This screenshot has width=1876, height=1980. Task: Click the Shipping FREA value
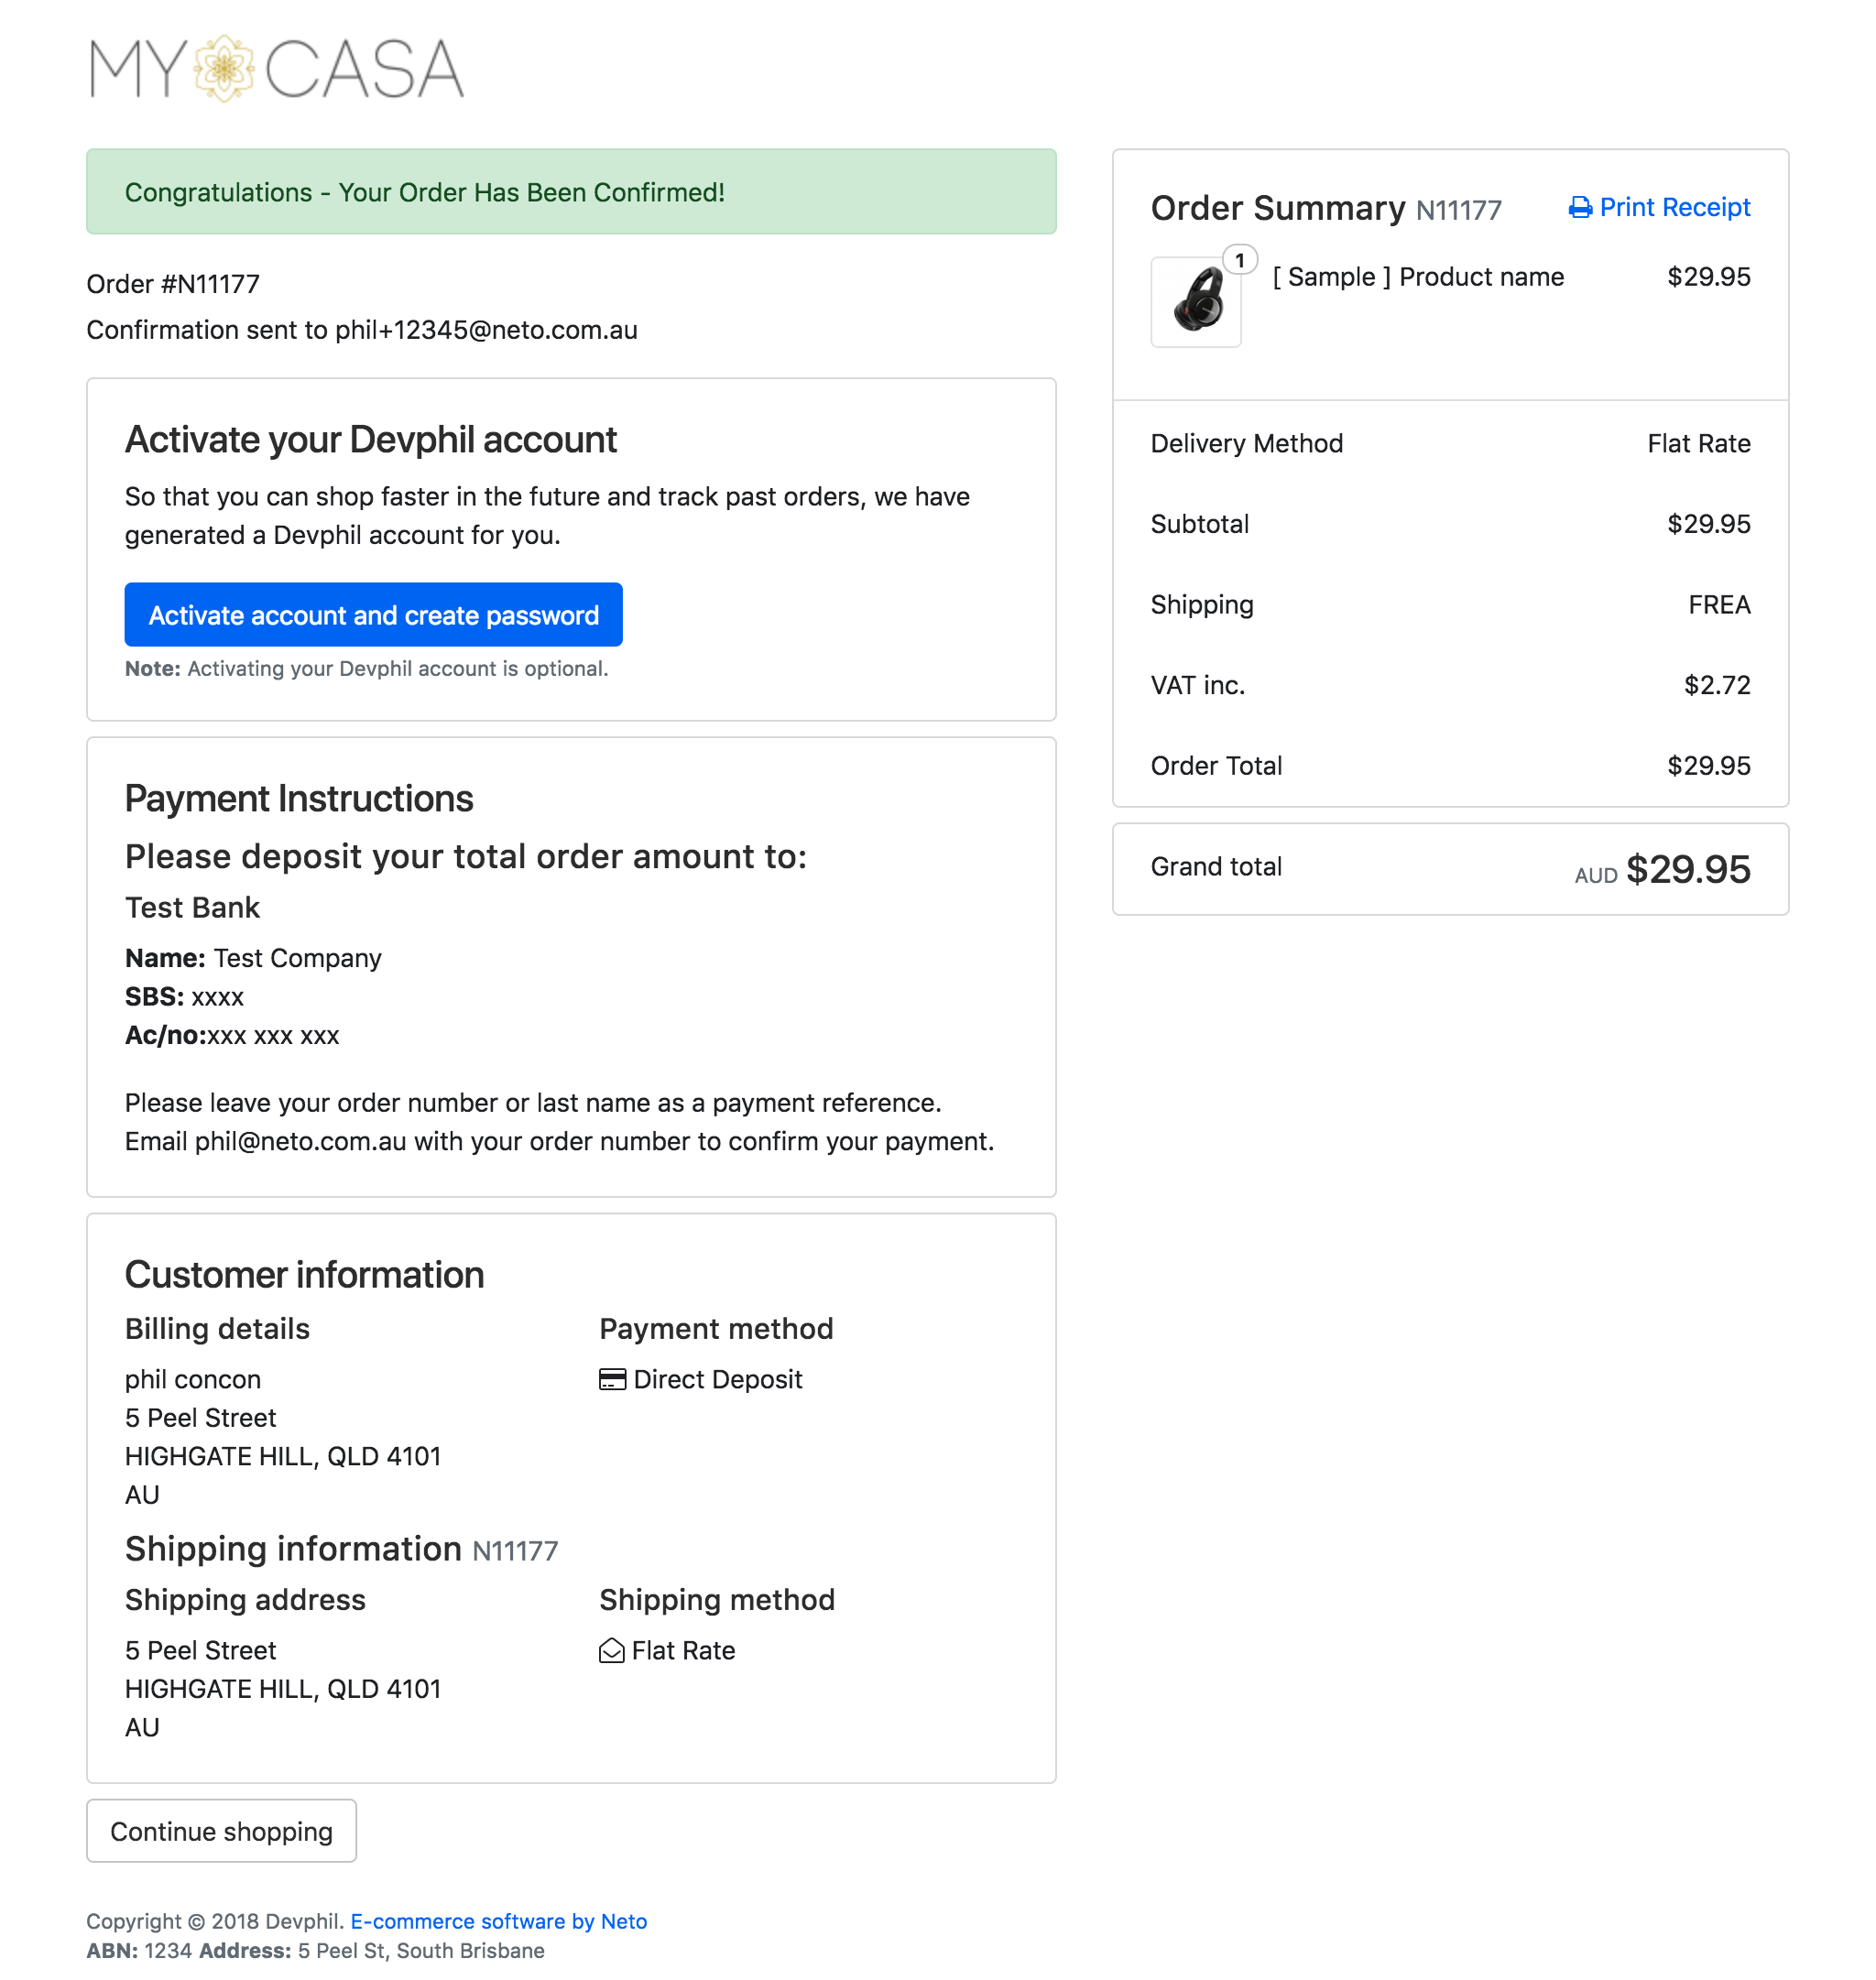(x=1719, y=605)
